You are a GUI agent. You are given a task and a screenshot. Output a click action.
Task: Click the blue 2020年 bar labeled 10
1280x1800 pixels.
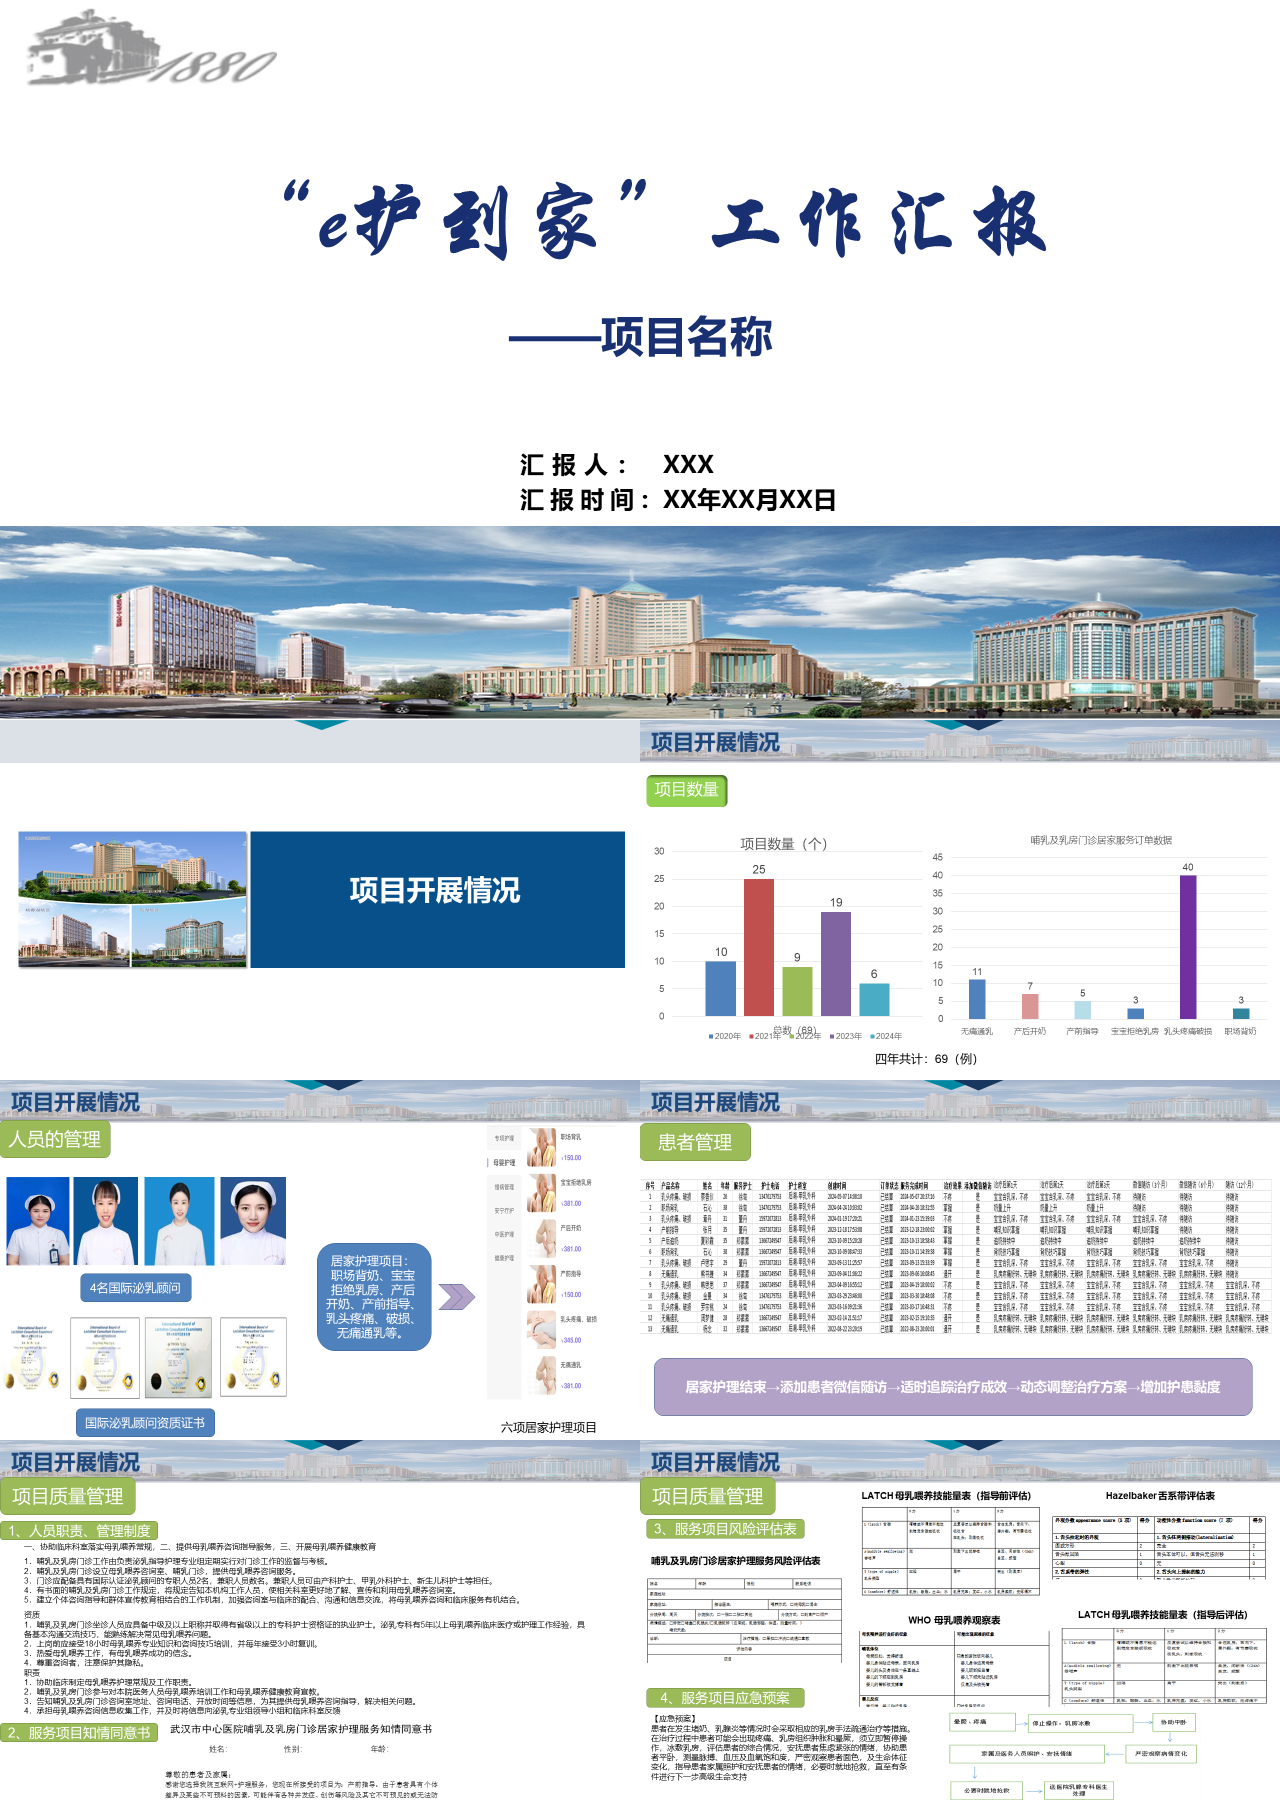tap(721, 988)
